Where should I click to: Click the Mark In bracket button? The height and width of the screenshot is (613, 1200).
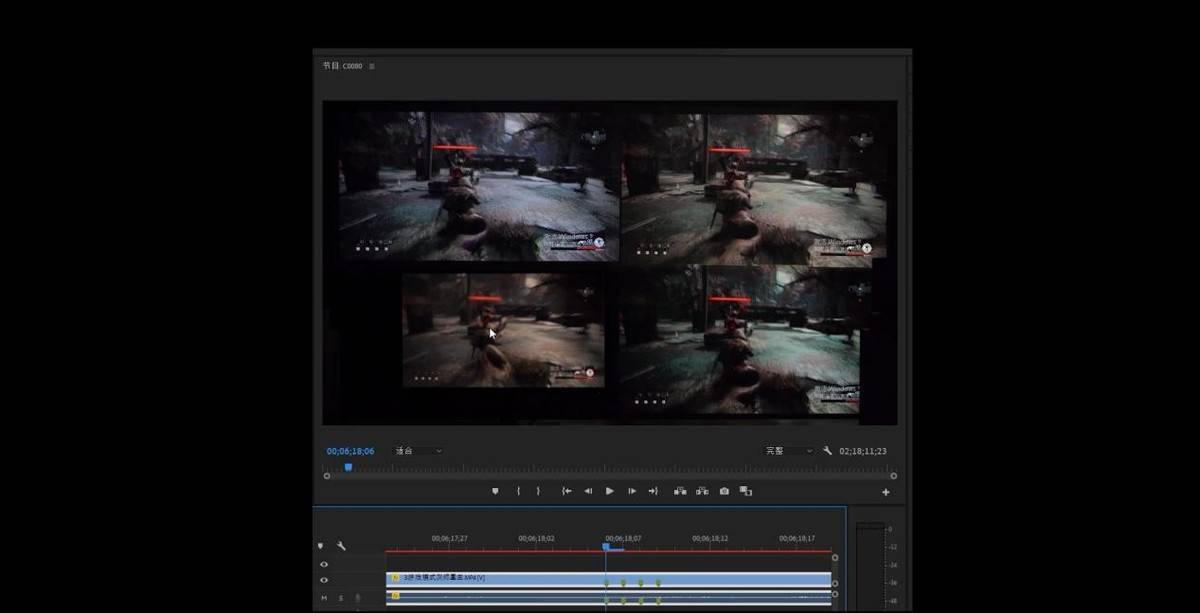point(518,491)
